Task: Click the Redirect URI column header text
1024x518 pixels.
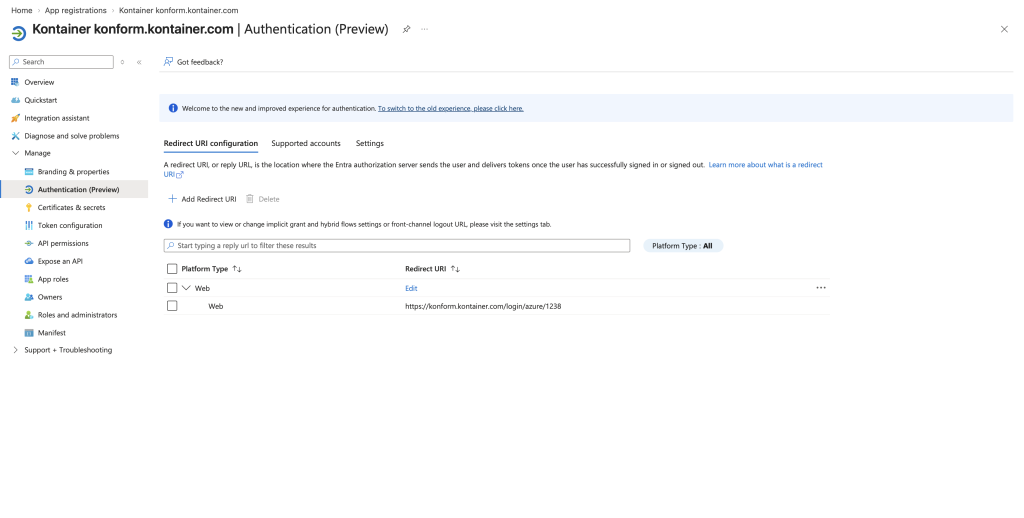Action: (425, 269)
